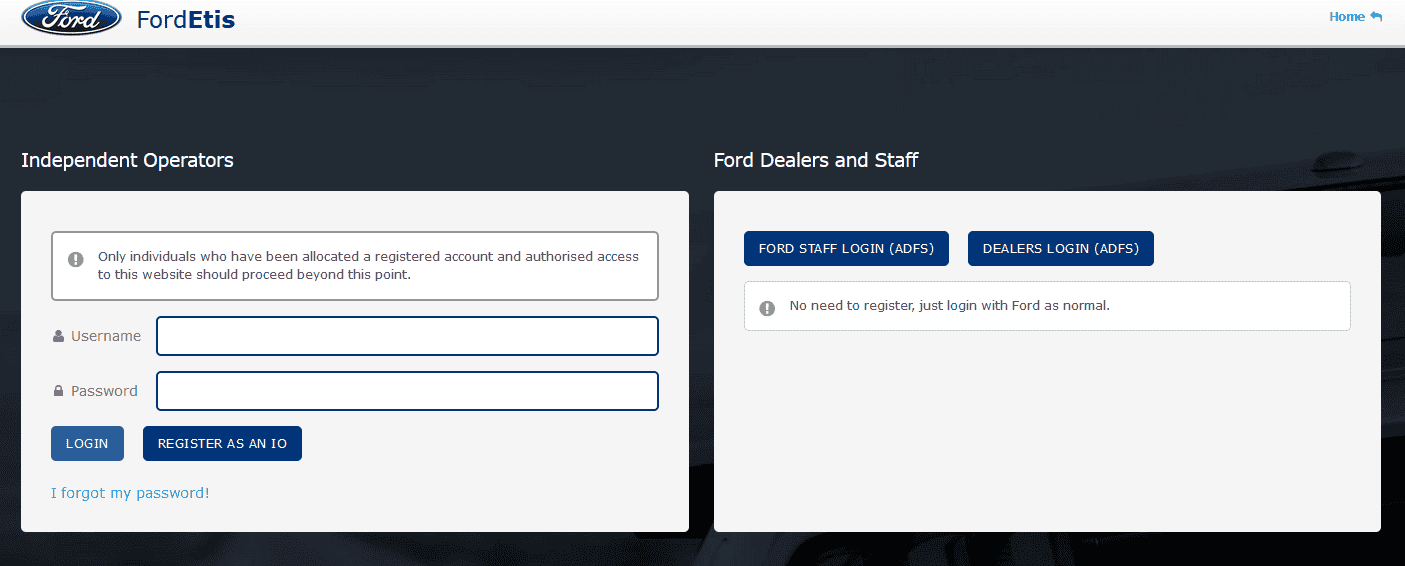Click the user icon beside Username

pyautogui.click(x=58, y=336)
